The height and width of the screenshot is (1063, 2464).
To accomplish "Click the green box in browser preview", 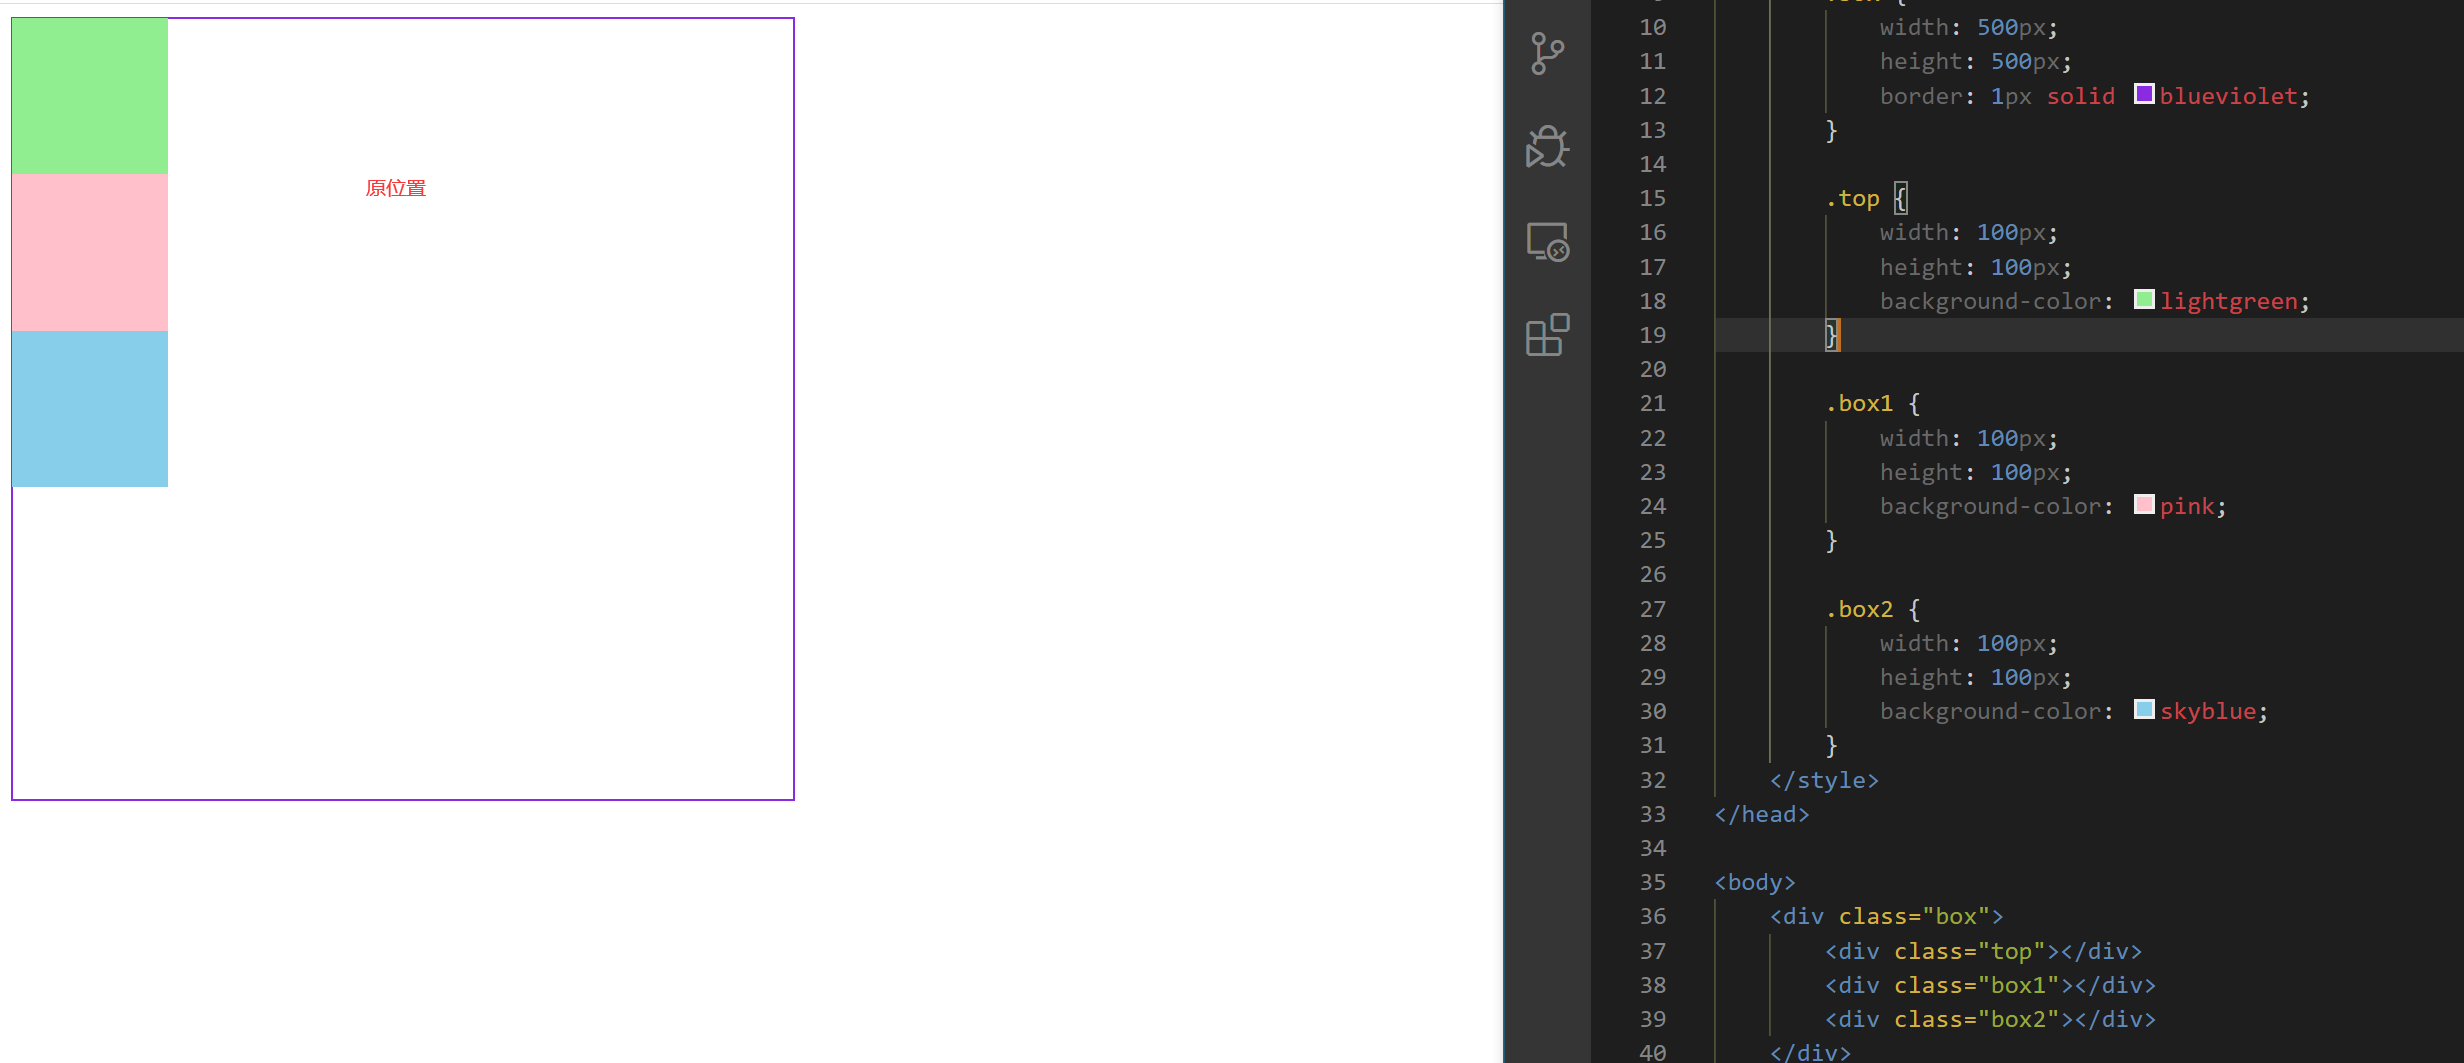I will coord(90,96).
